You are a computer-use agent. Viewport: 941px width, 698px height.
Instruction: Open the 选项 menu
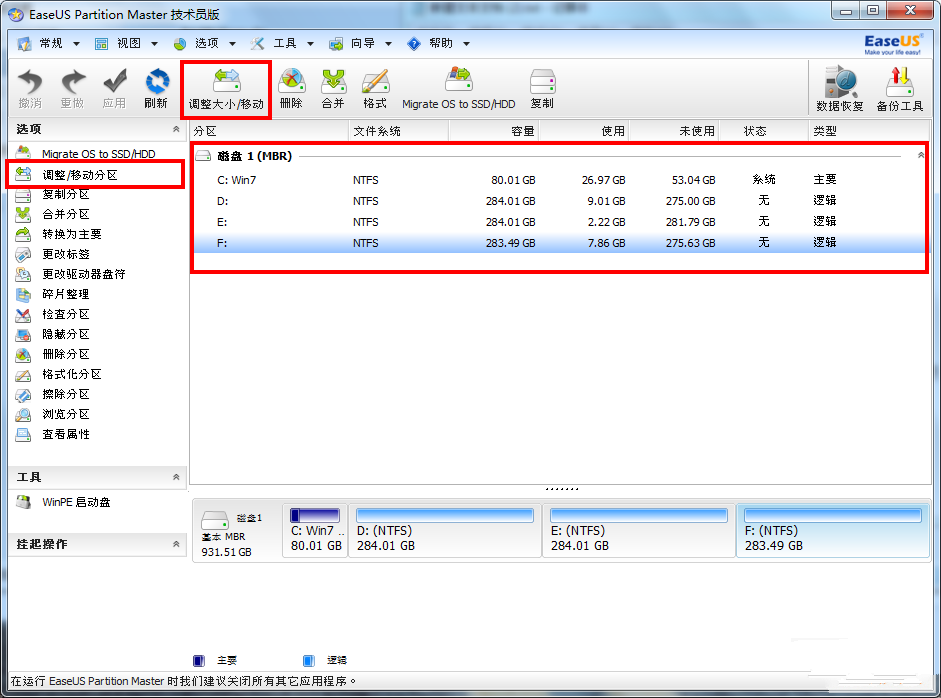pos(204,43)
